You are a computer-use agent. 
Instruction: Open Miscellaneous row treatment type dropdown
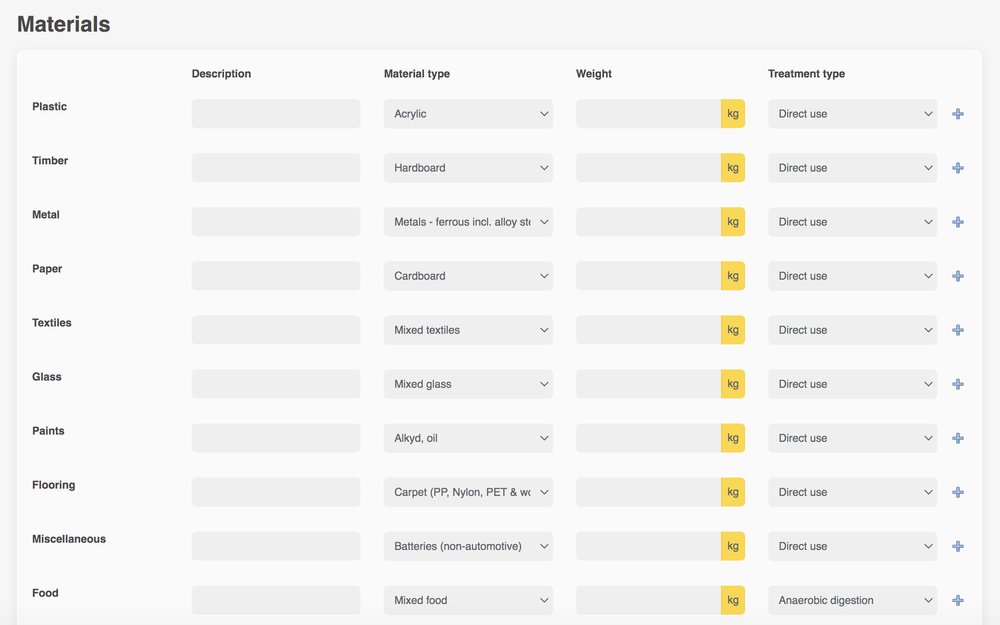(x=853, y=547)
